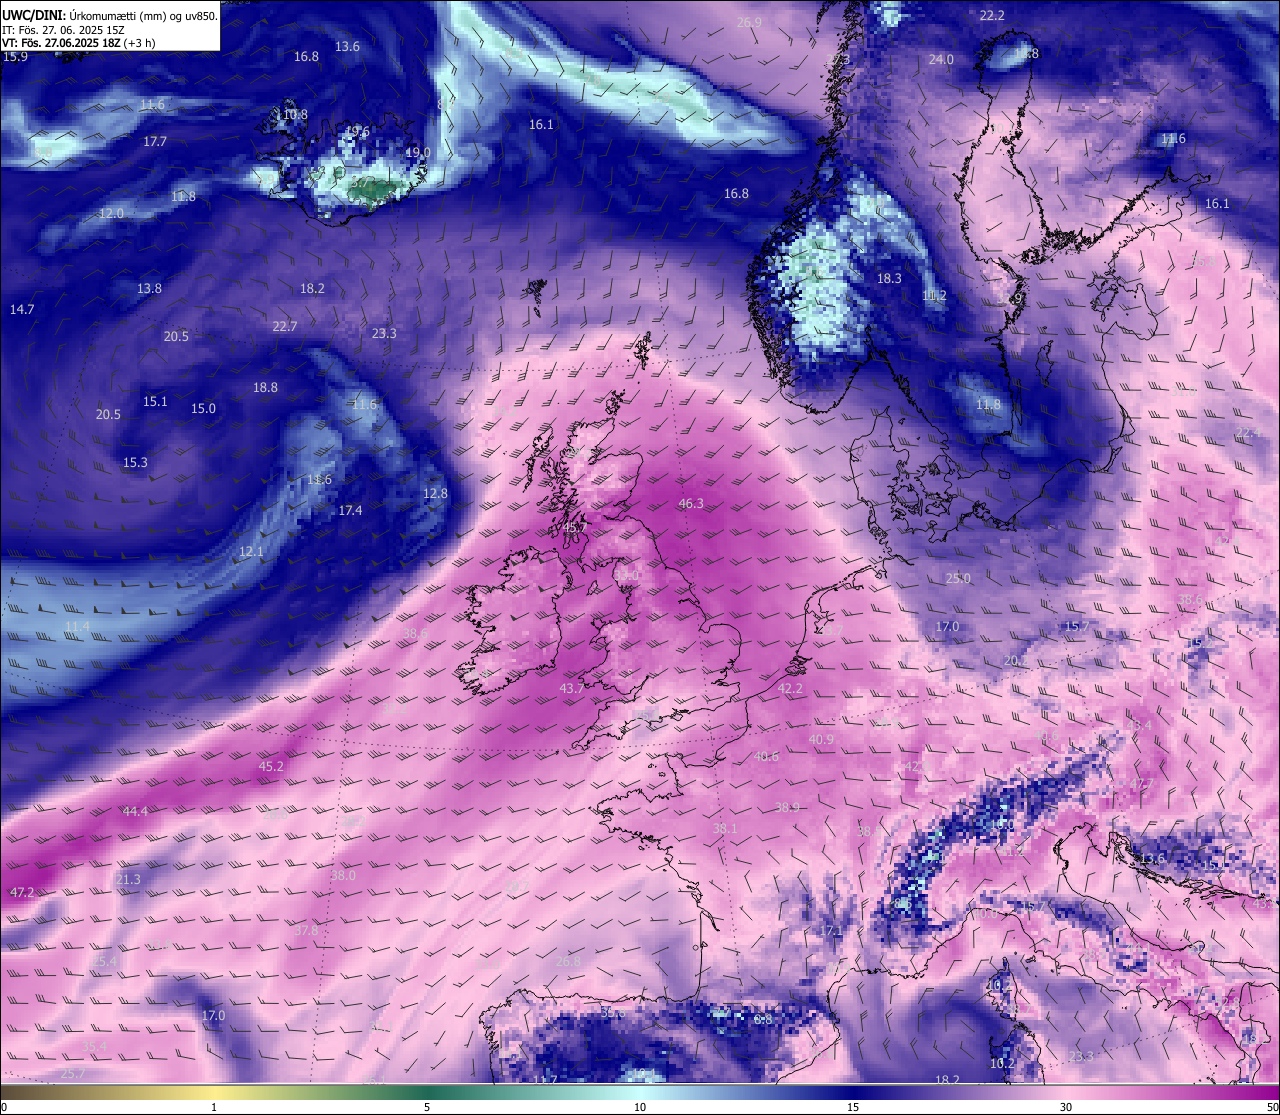The width and height of the screenshot is (1280, 1115).
Task: Click the 30 tick on the color scale
Action: (1066, 1107)
